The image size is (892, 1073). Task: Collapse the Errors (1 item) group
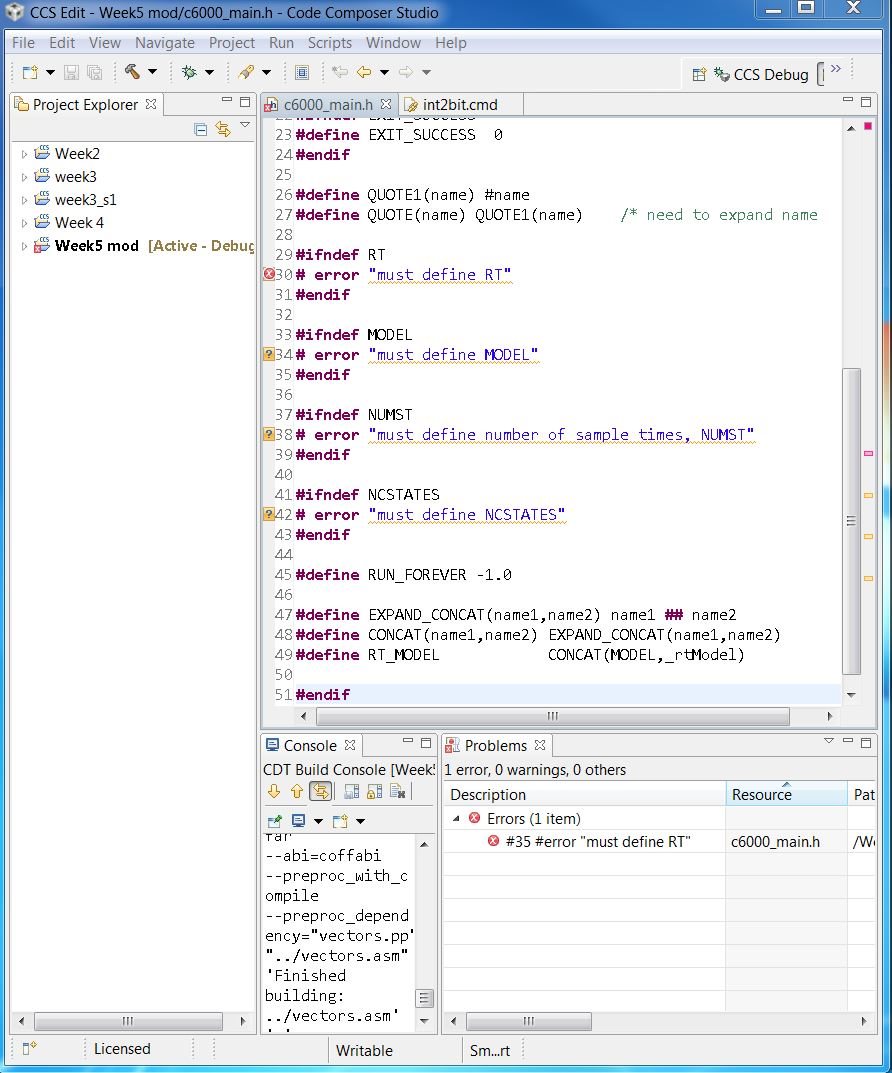click(x=456, y=818)
